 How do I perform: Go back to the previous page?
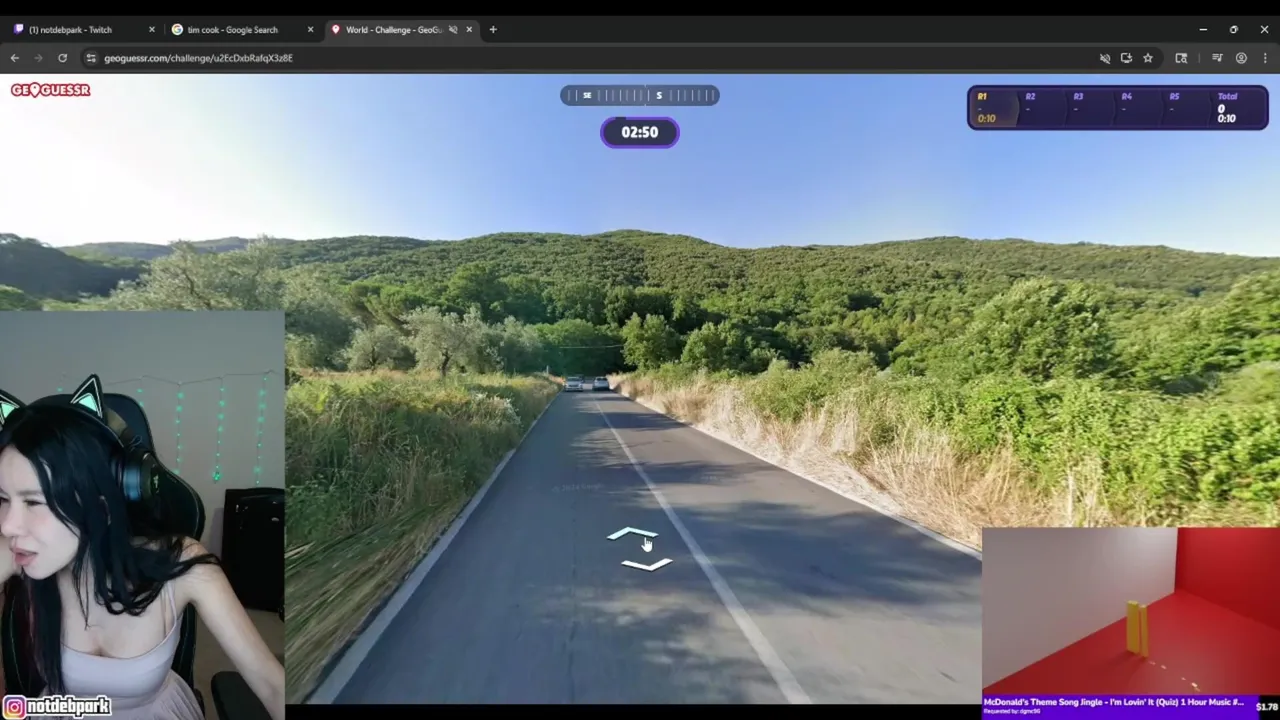coord(15,58)
